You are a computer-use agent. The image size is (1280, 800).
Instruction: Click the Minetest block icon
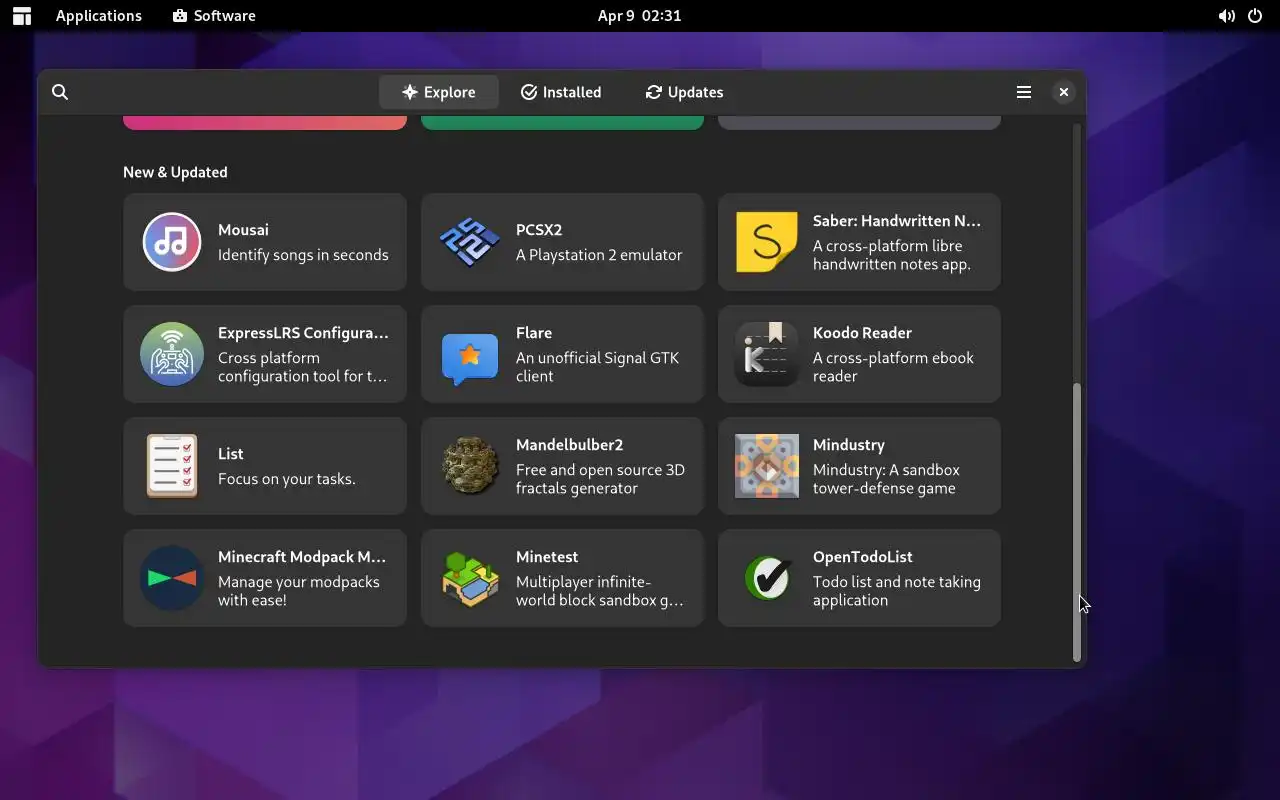coord(469,578)
